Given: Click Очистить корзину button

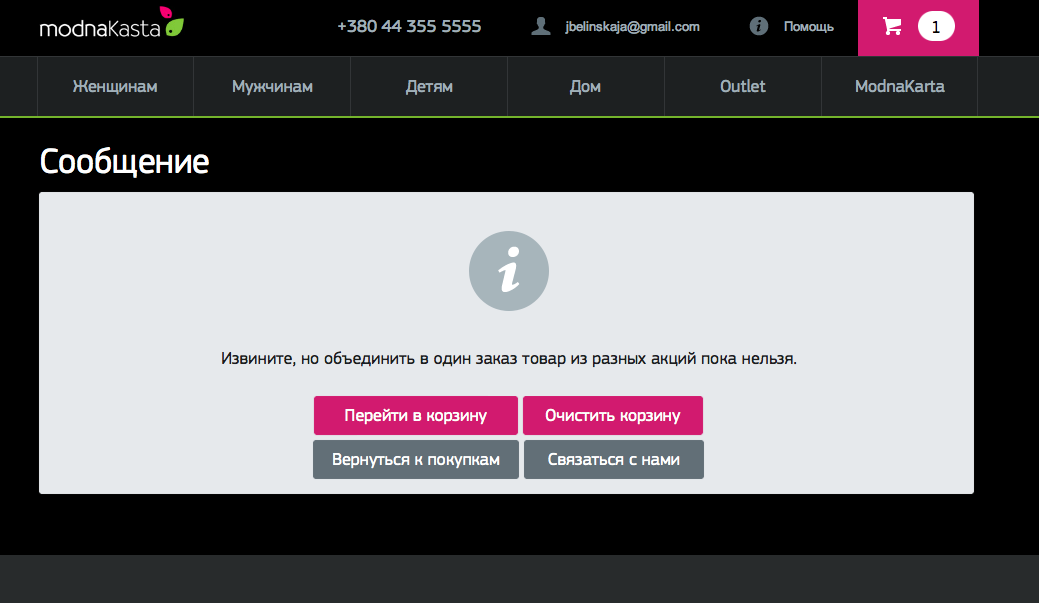Looking at the screenshot, I should (613, 415).
